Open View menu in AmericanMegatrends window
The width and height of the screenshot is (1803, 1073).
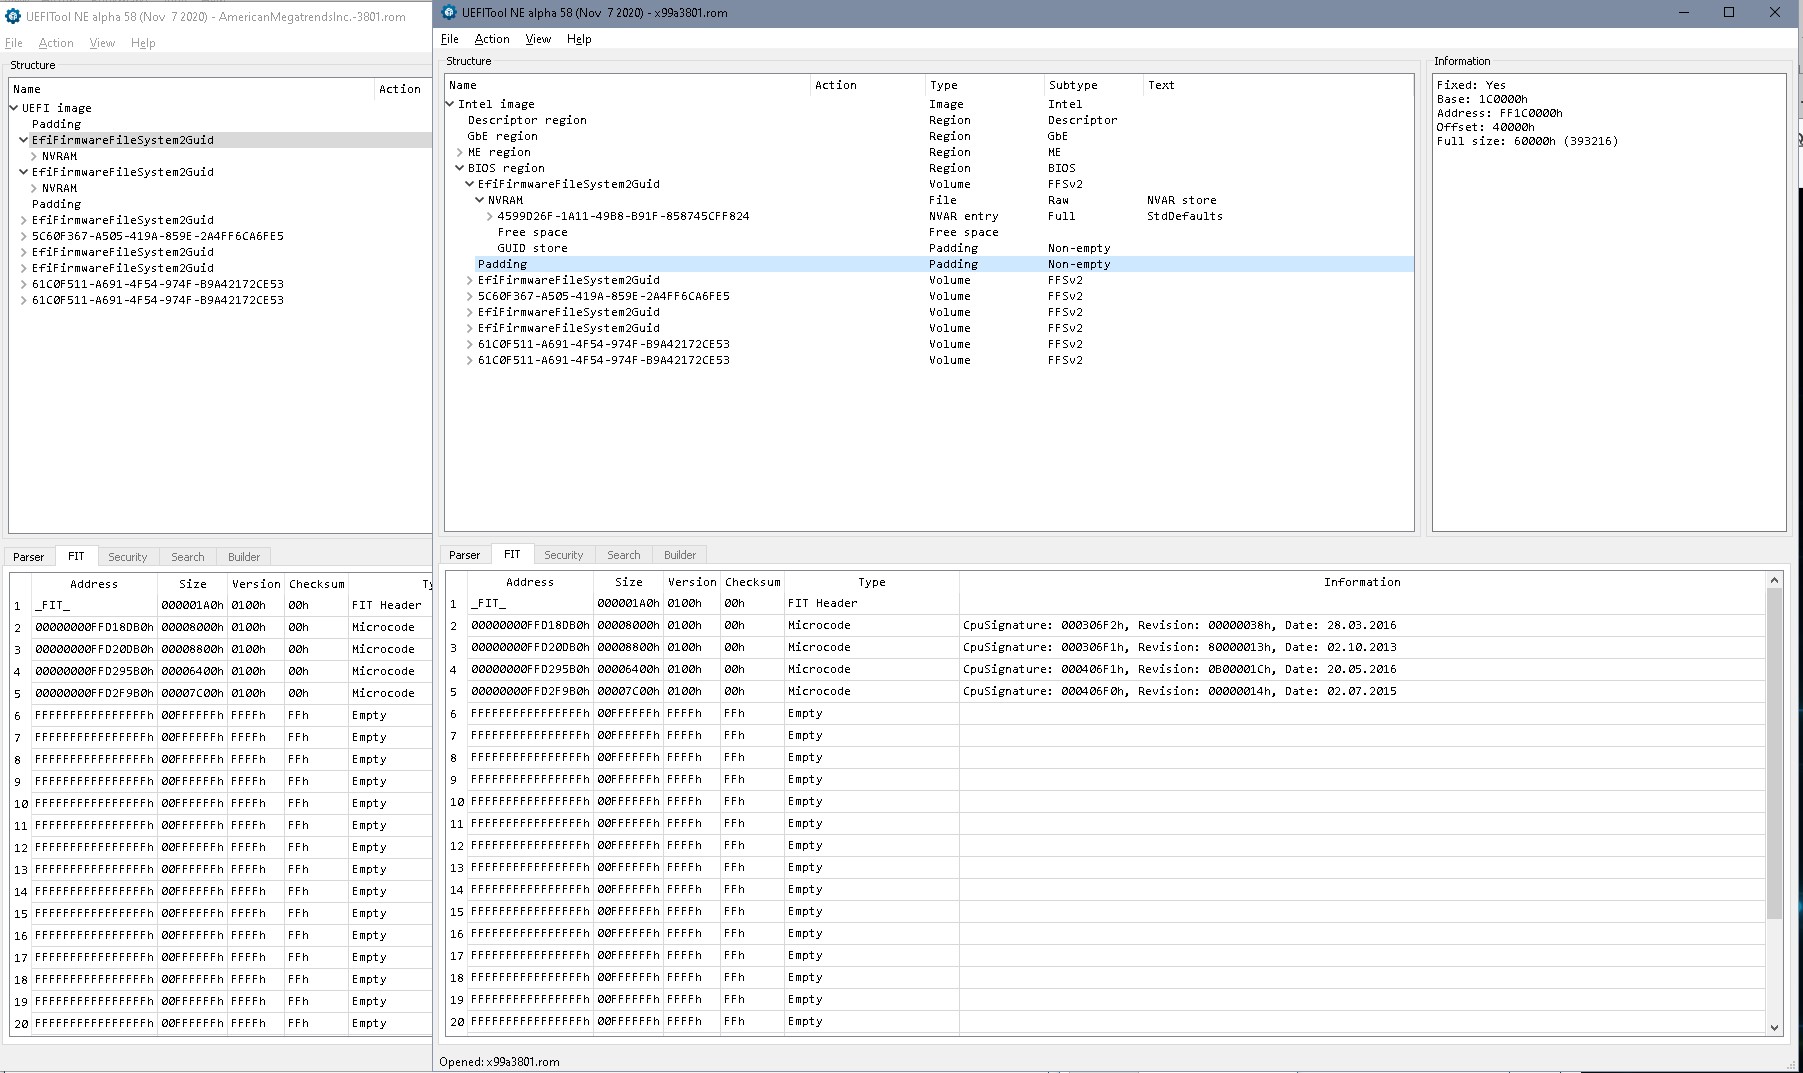point(102,43)
